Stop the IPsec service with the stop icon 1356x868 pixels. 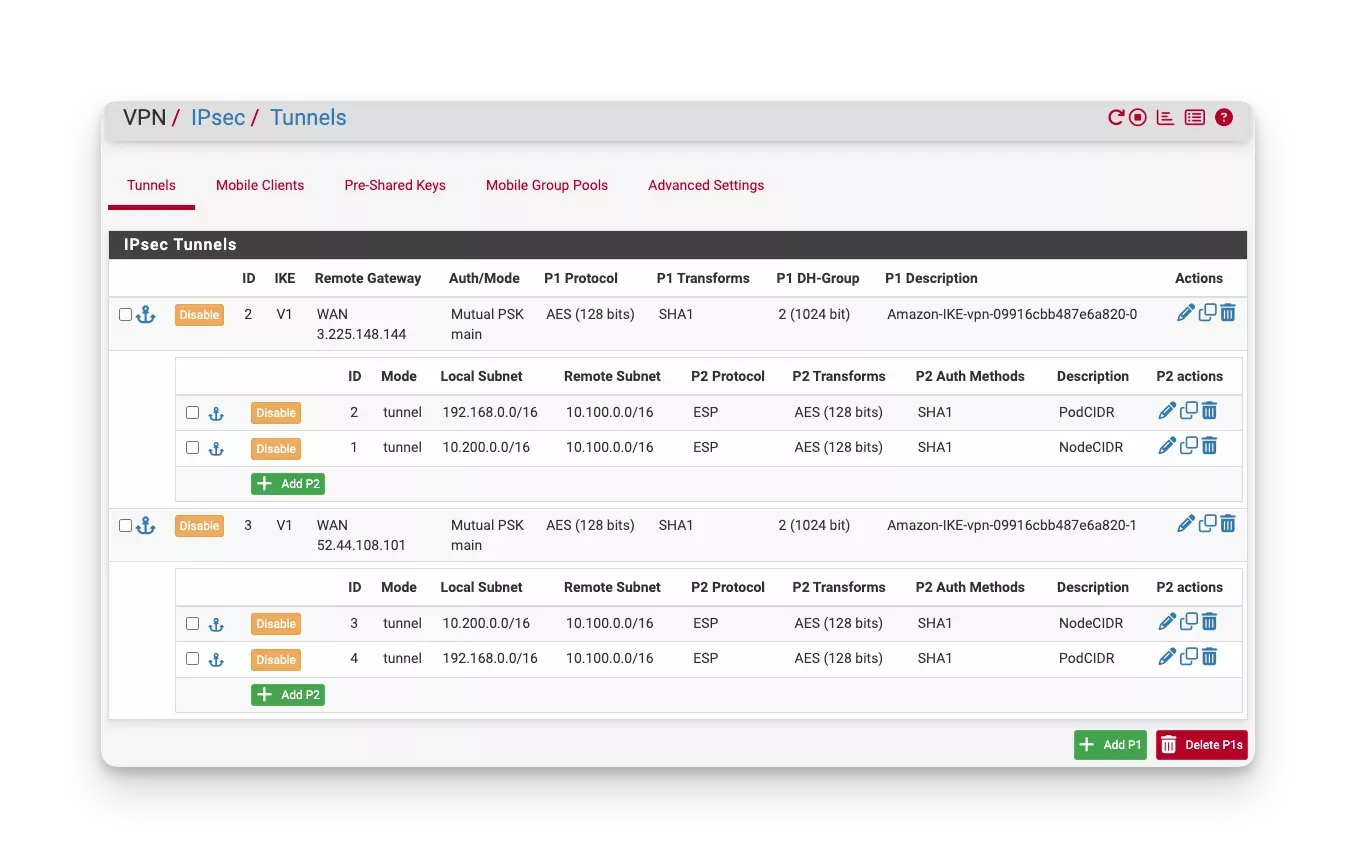[1137, 117]
